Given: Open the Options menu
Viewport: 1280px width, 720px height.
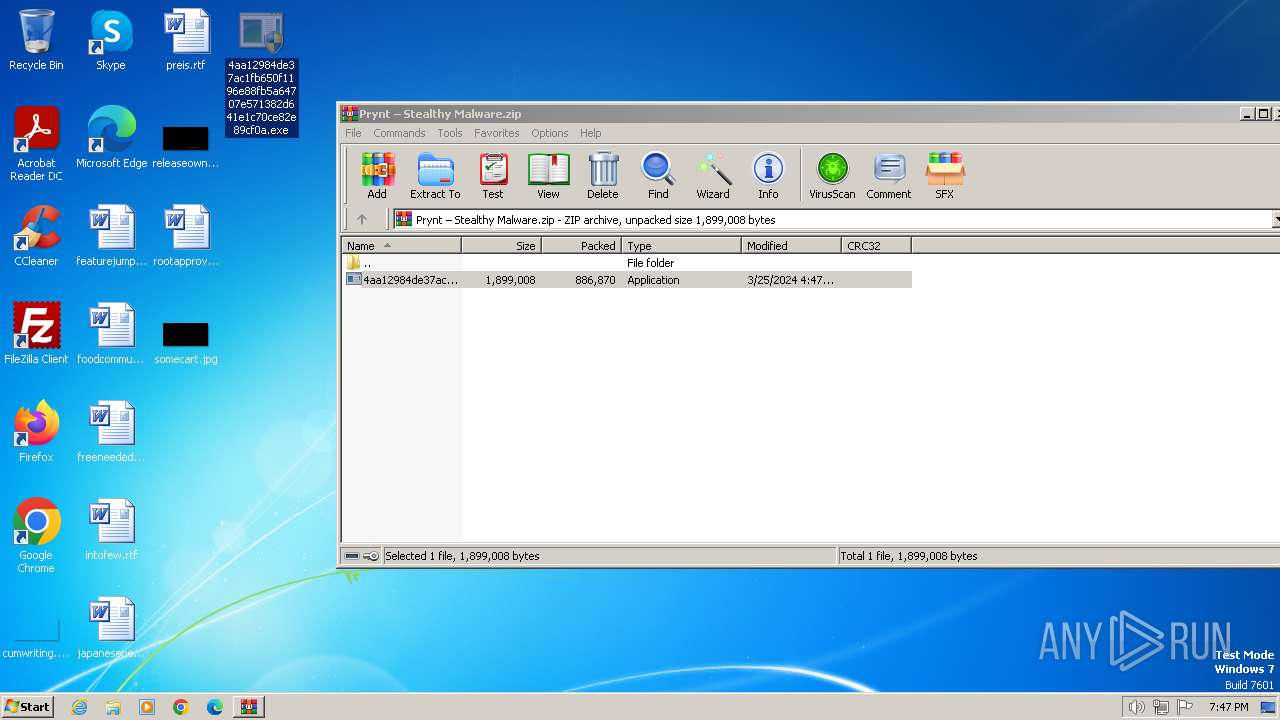Looking at the screenshot, I should tap(550, 133).
